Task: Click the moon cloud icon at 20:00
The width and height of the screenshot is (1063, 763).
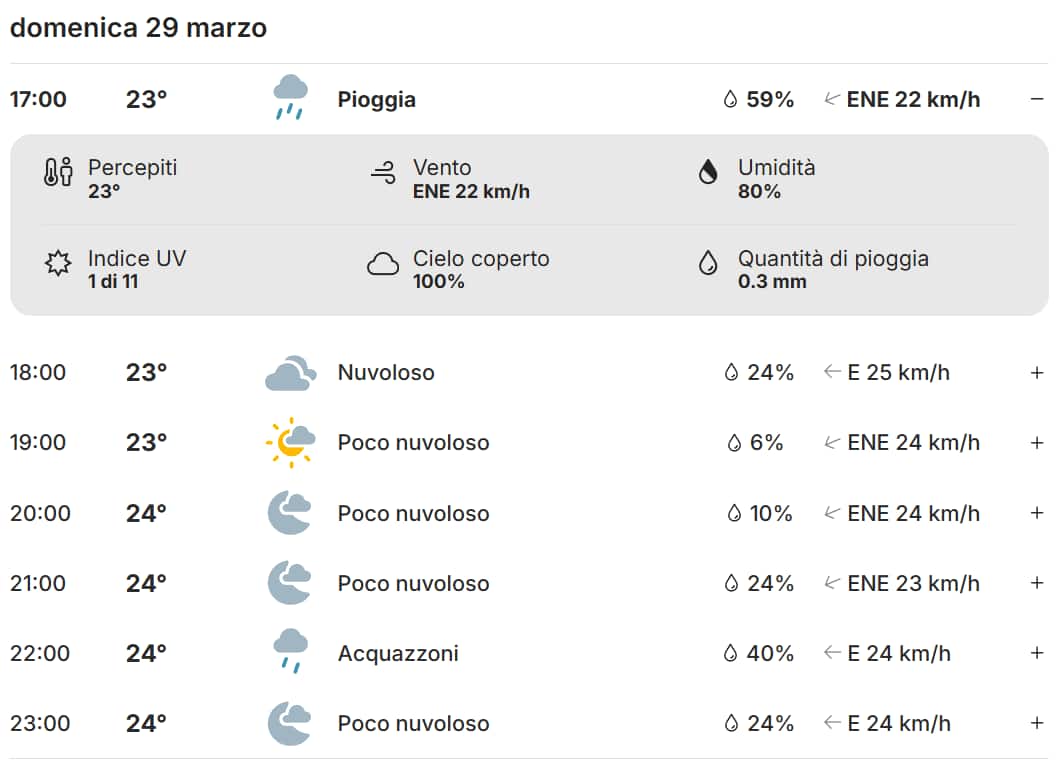Action: [290, 513]
